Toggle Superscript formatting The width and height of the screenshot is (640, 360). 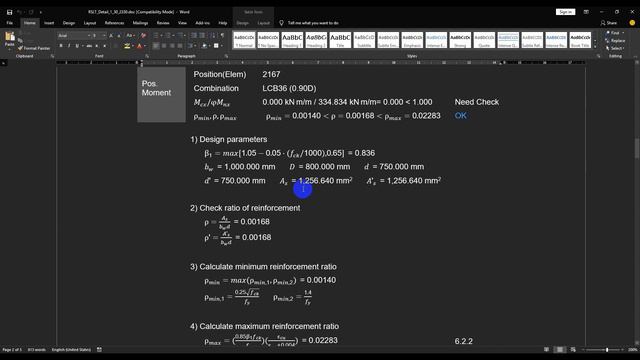[x=104, y=46]
